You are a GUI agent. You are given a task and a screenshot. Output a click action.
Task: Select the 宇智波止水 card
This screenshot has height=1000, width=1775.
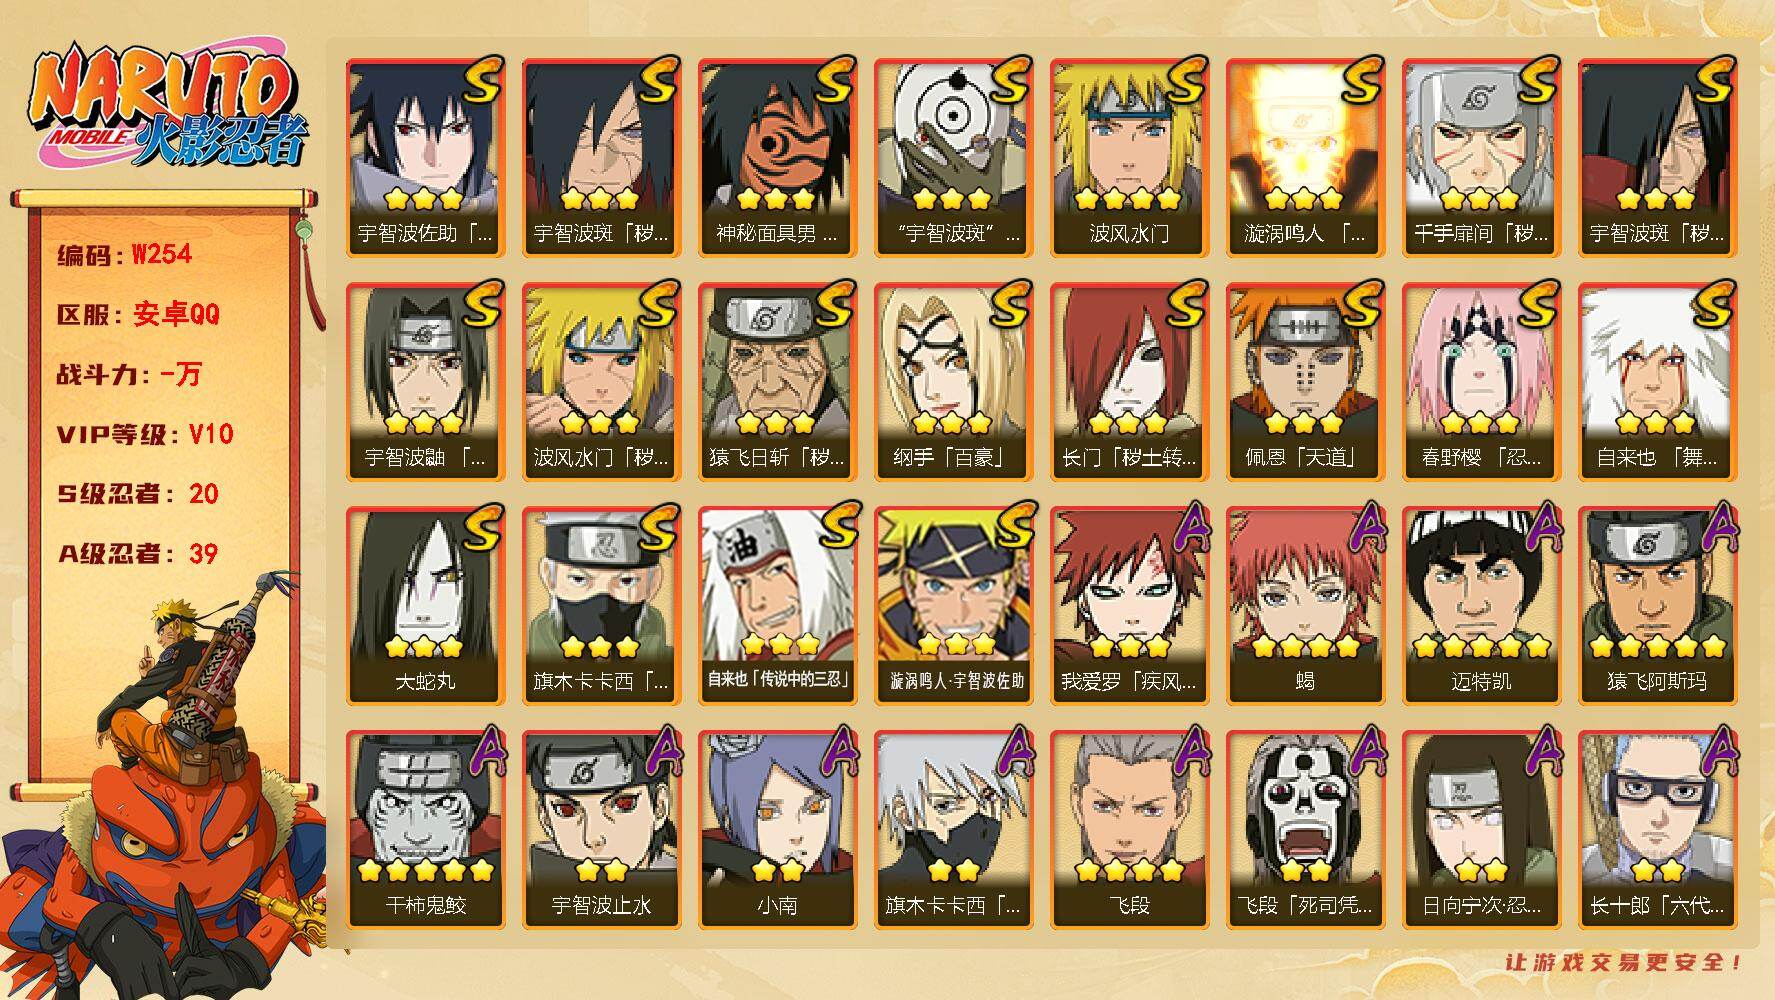point(601,830)
